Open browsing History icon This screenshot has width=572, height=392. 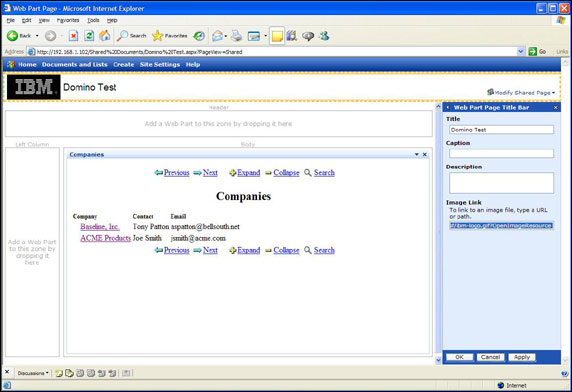pyautogui.click(x=199, y=36)
